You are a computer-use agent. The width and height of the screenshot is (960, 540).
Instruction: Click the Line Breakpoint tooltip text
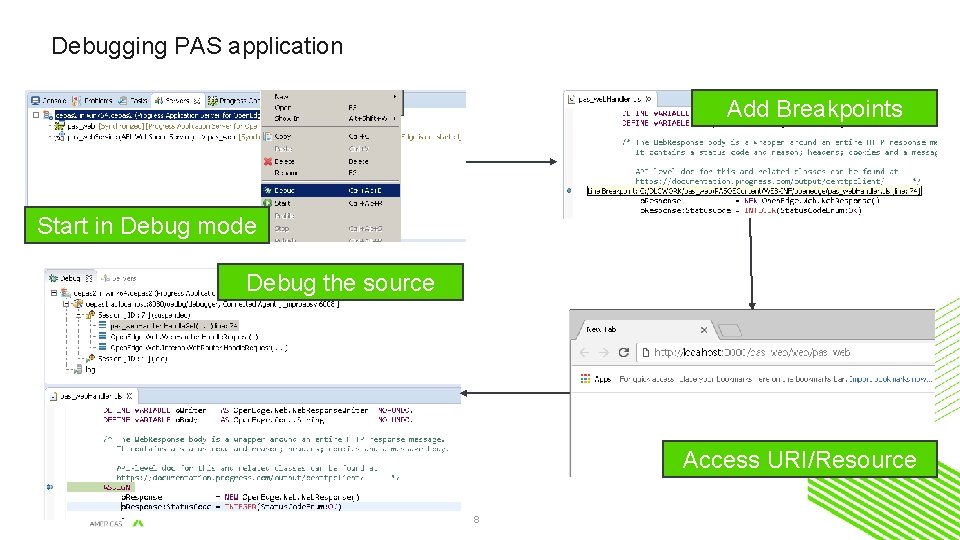pos(754,191)
